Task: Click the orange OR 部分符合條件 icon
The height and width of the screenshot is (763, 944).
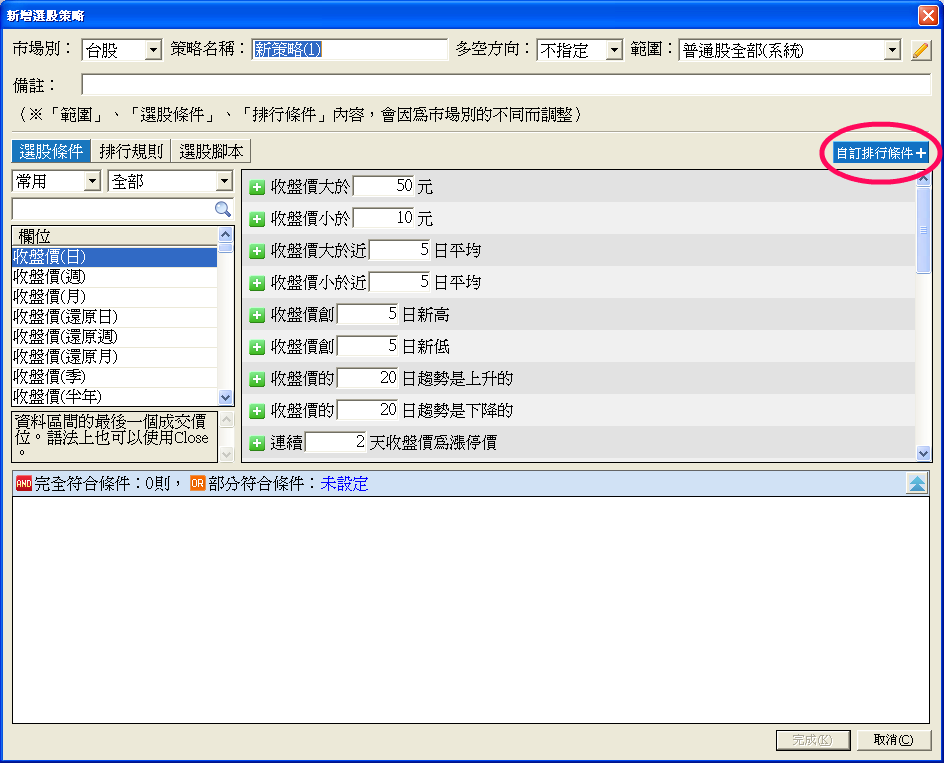Action: [198, 484]
